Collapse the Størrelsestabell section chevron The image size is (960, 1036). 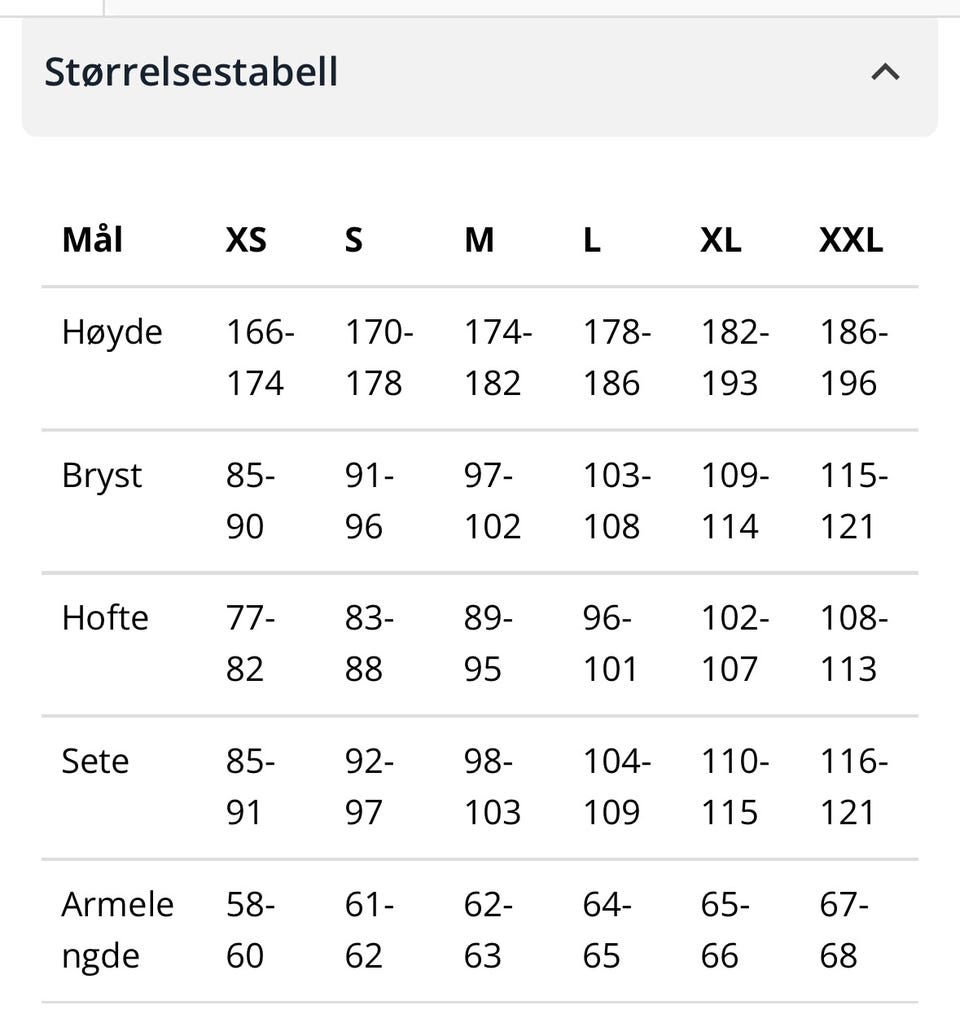(x=885, y=71)
